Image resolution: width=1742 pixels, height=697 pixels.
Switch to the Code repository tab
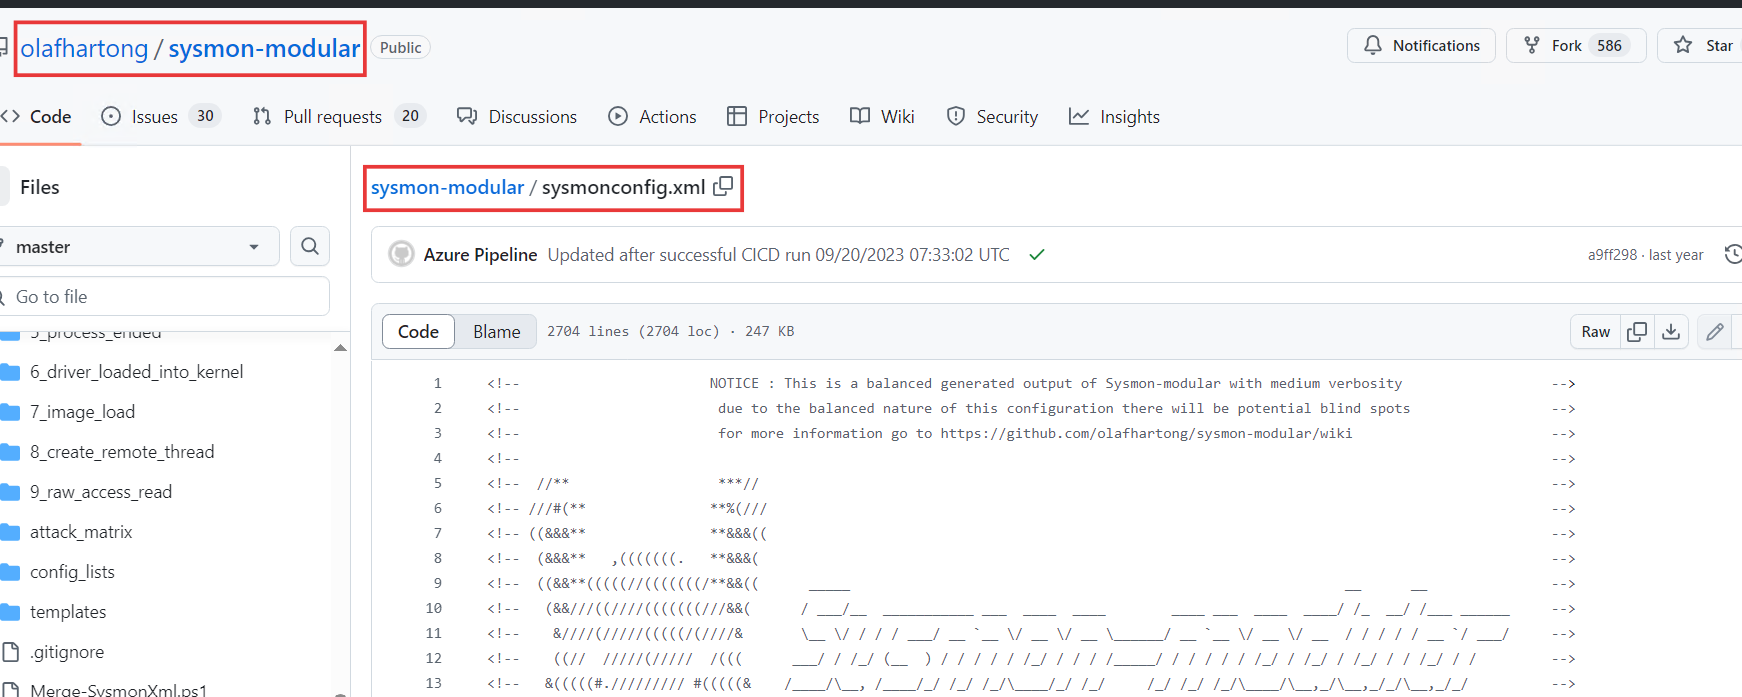[x=37, y=117]
